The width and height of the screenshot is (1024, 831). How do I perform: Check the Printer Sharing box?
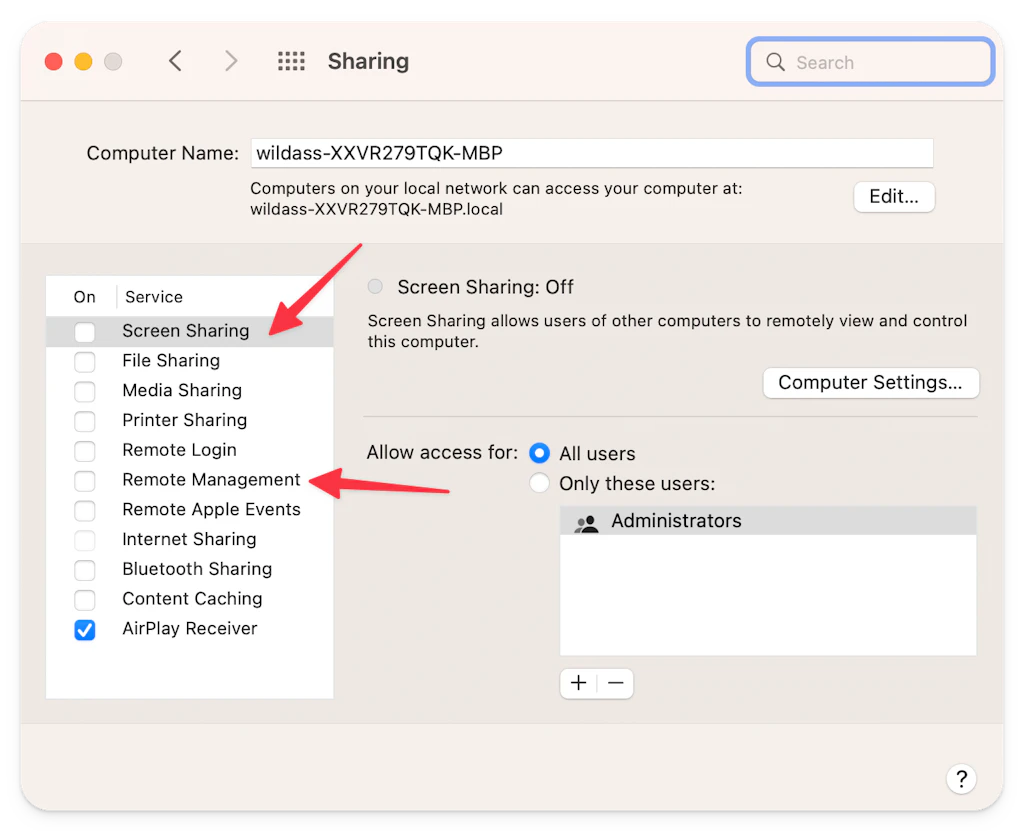coord(85,421)
